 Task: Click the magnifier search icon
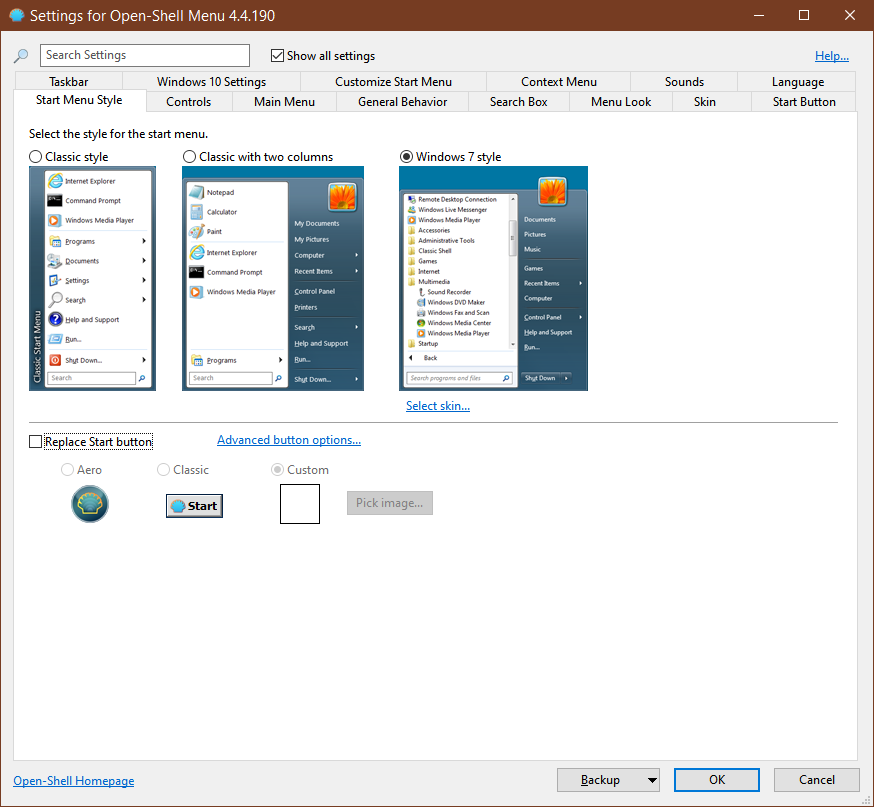pyautogui.click(x=21, y=56)
